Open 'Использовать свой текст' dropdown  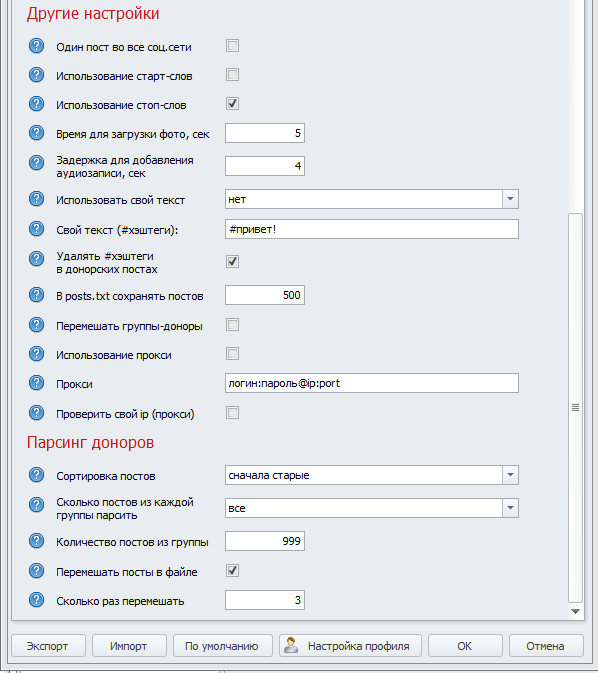click(x=510, y=199)
